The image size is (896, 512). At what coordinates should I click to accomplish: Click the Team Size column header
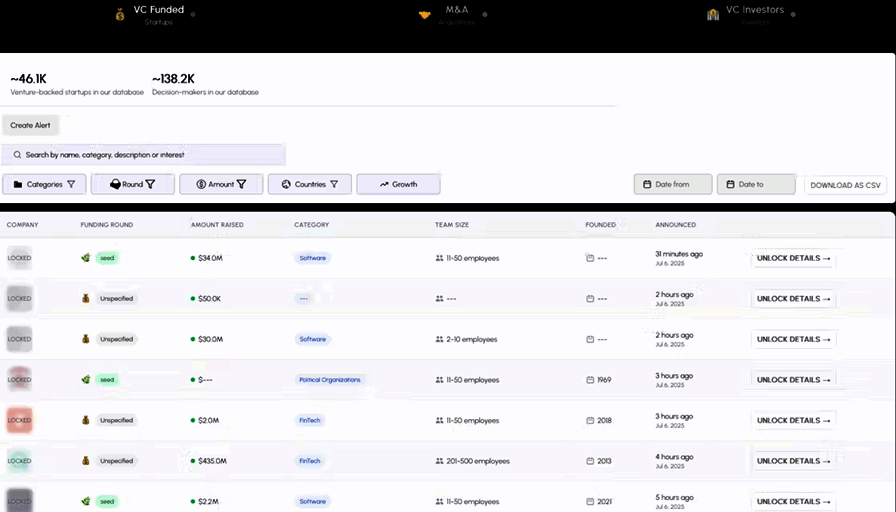point(451,225)
